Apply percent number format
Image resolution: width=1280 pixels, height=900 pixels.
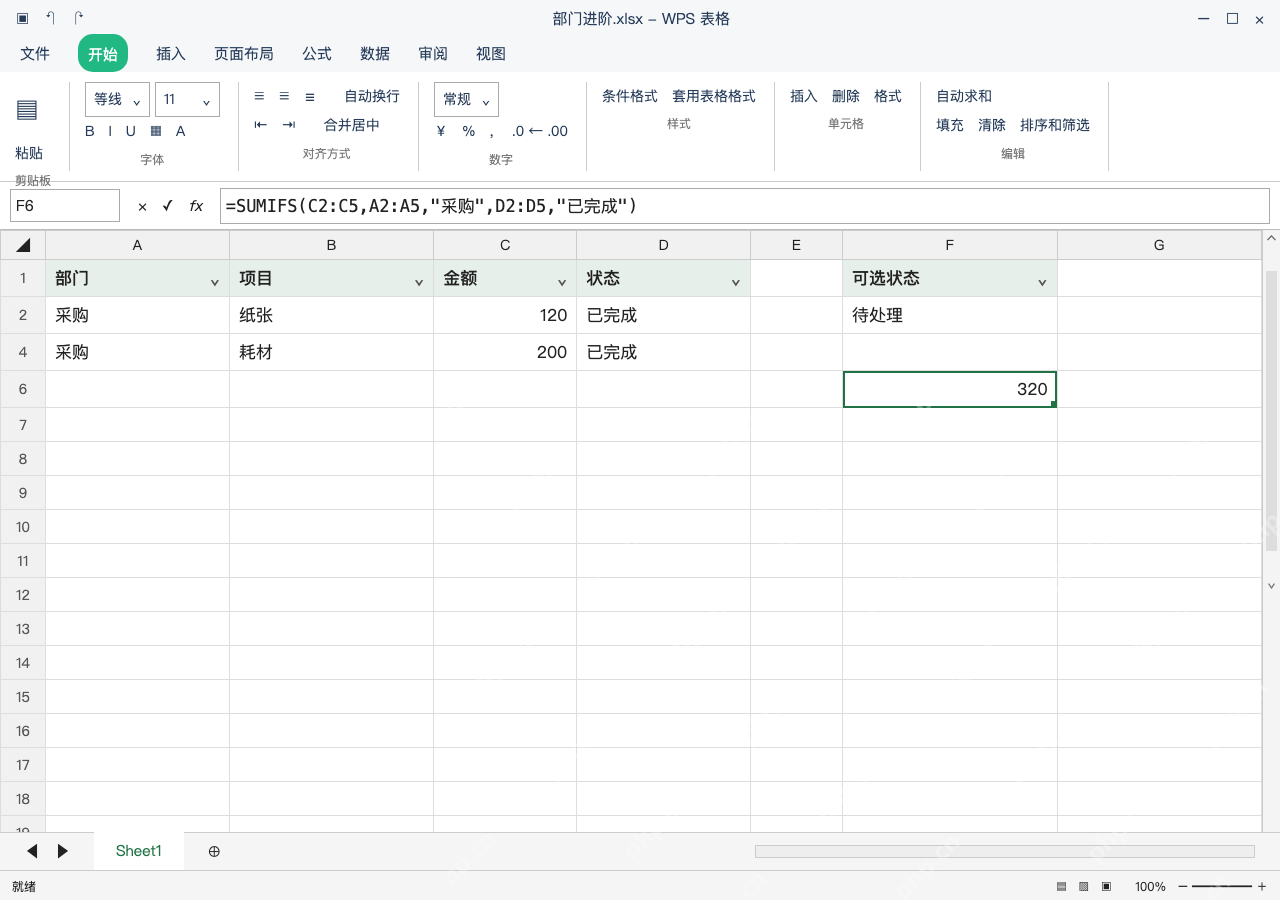point(468,131)
